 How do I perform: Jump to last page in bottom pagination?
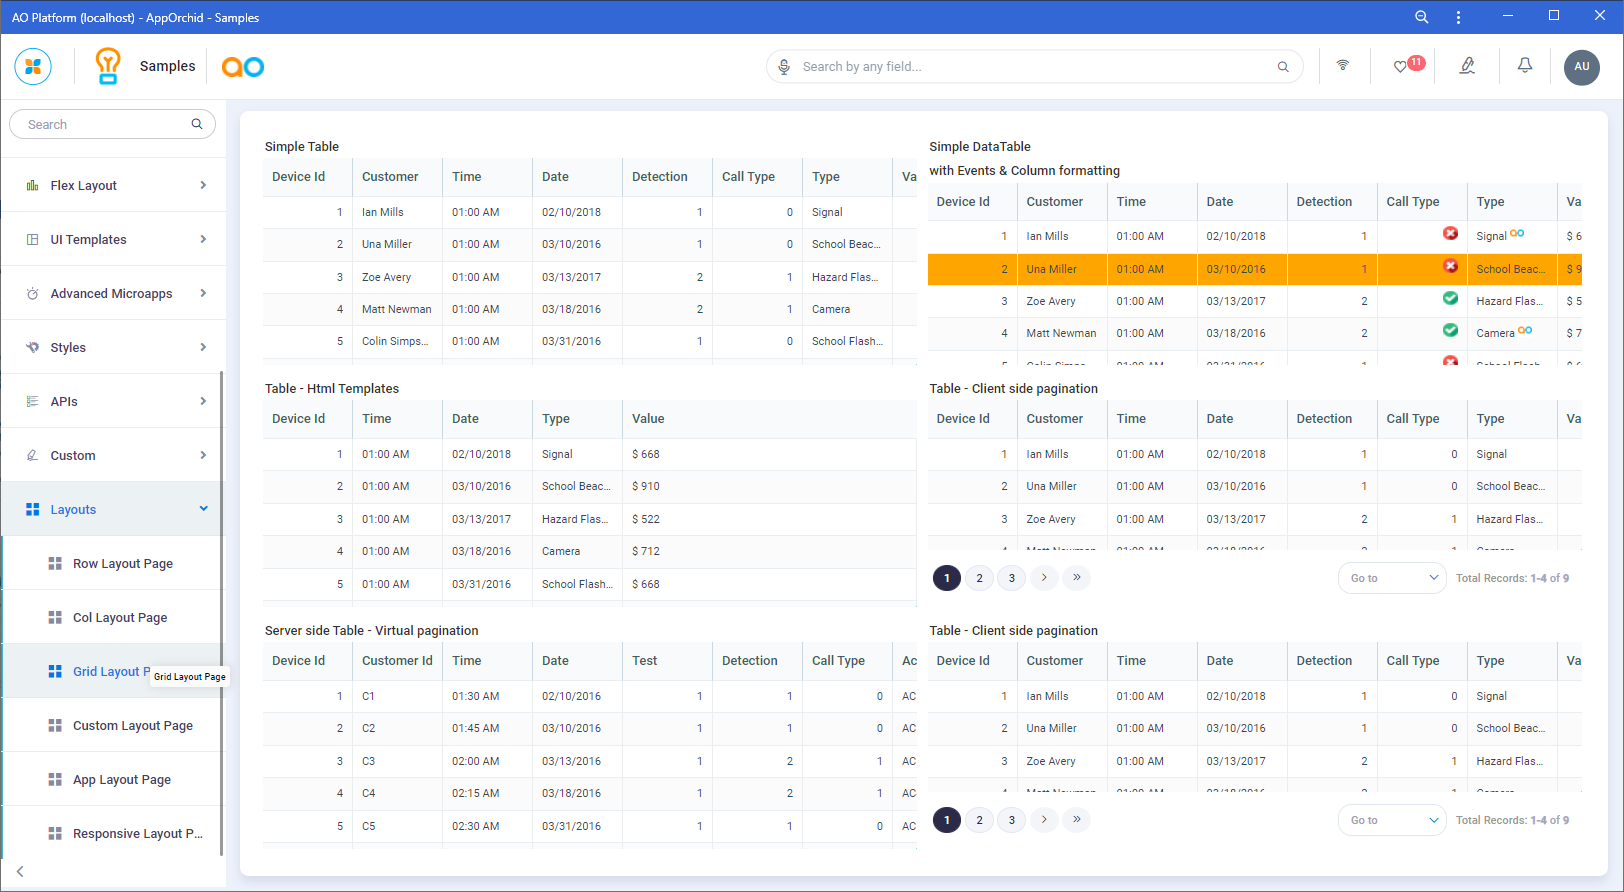tap(1076, 819)
